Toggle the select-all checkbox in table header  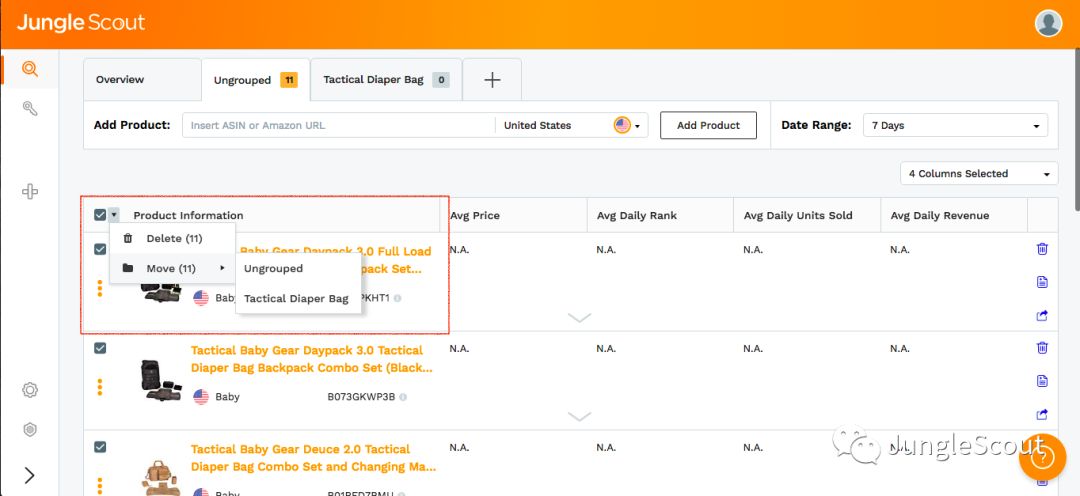100,215
